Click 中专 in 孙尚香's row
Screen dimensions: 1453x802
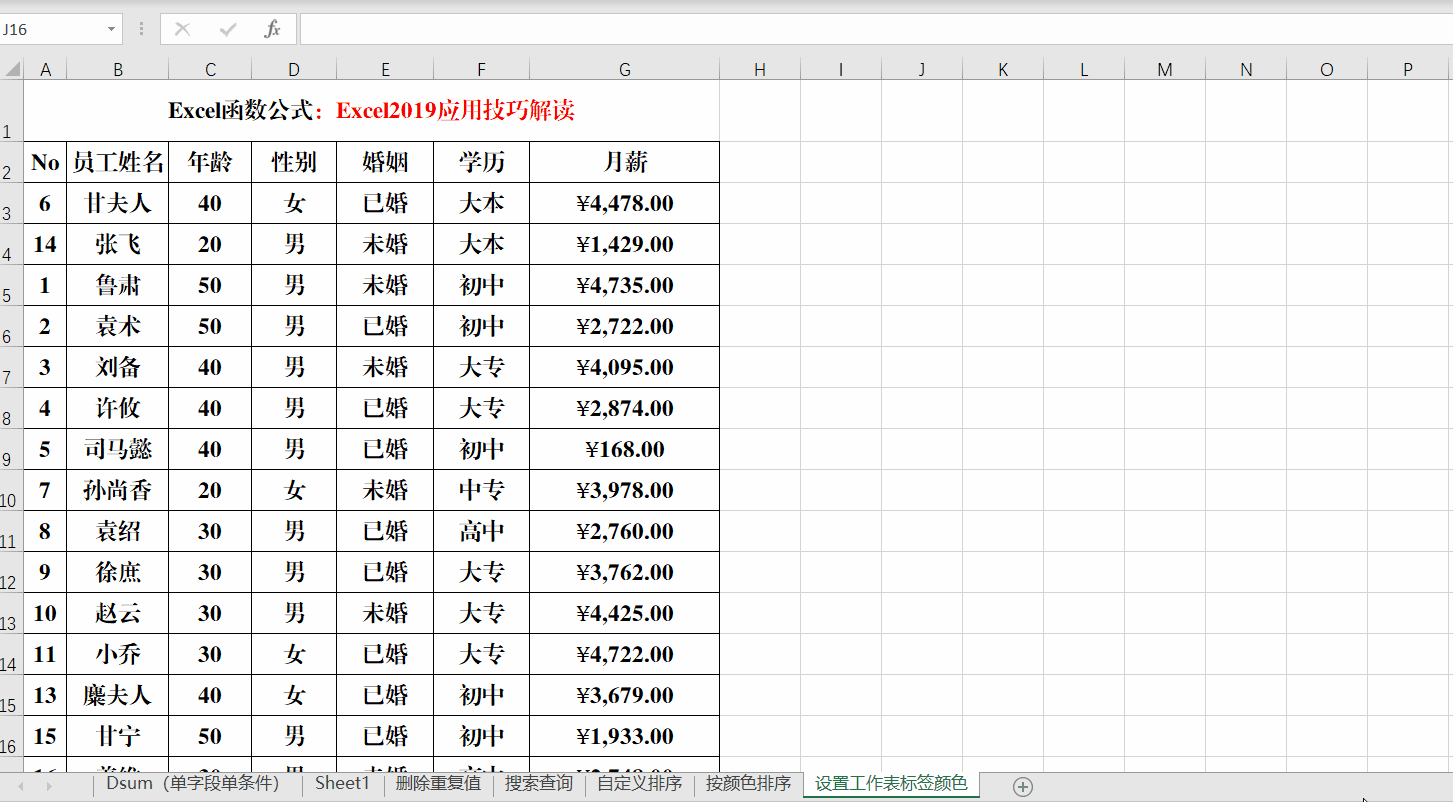coord(481,490)
